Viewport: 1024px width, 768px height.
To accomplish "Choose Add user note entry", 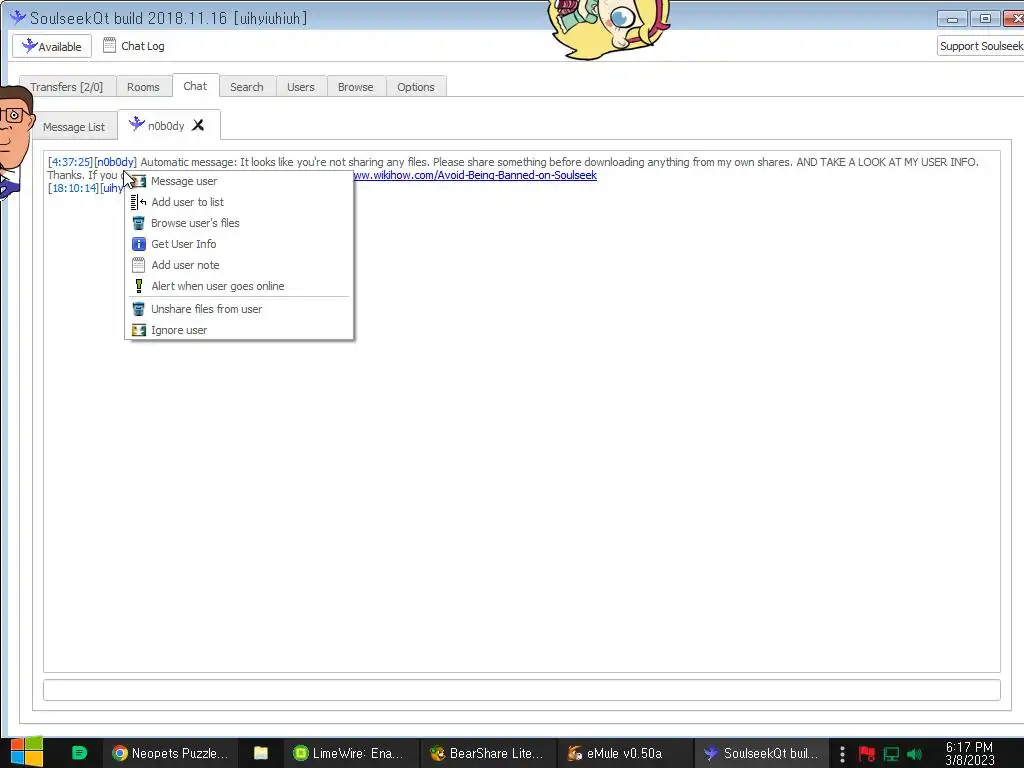I will pos(240,264).
